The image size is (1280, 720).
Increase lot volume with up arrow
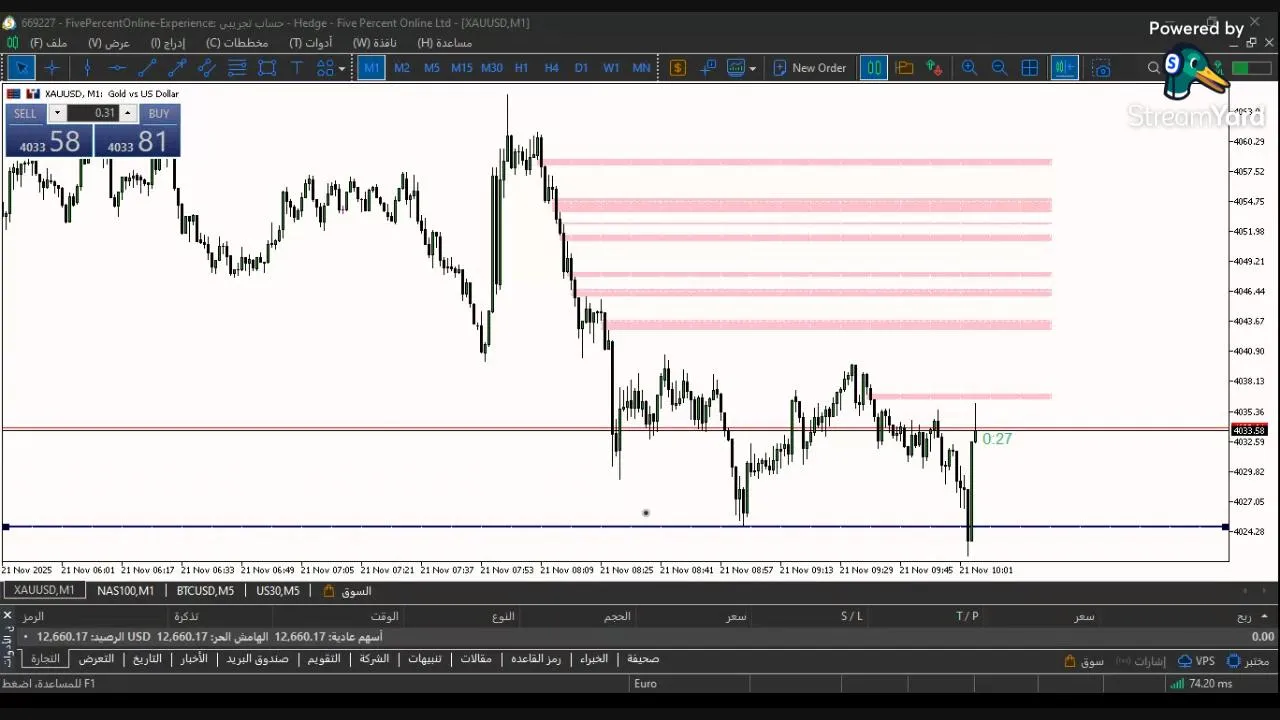tap(127, 113)
